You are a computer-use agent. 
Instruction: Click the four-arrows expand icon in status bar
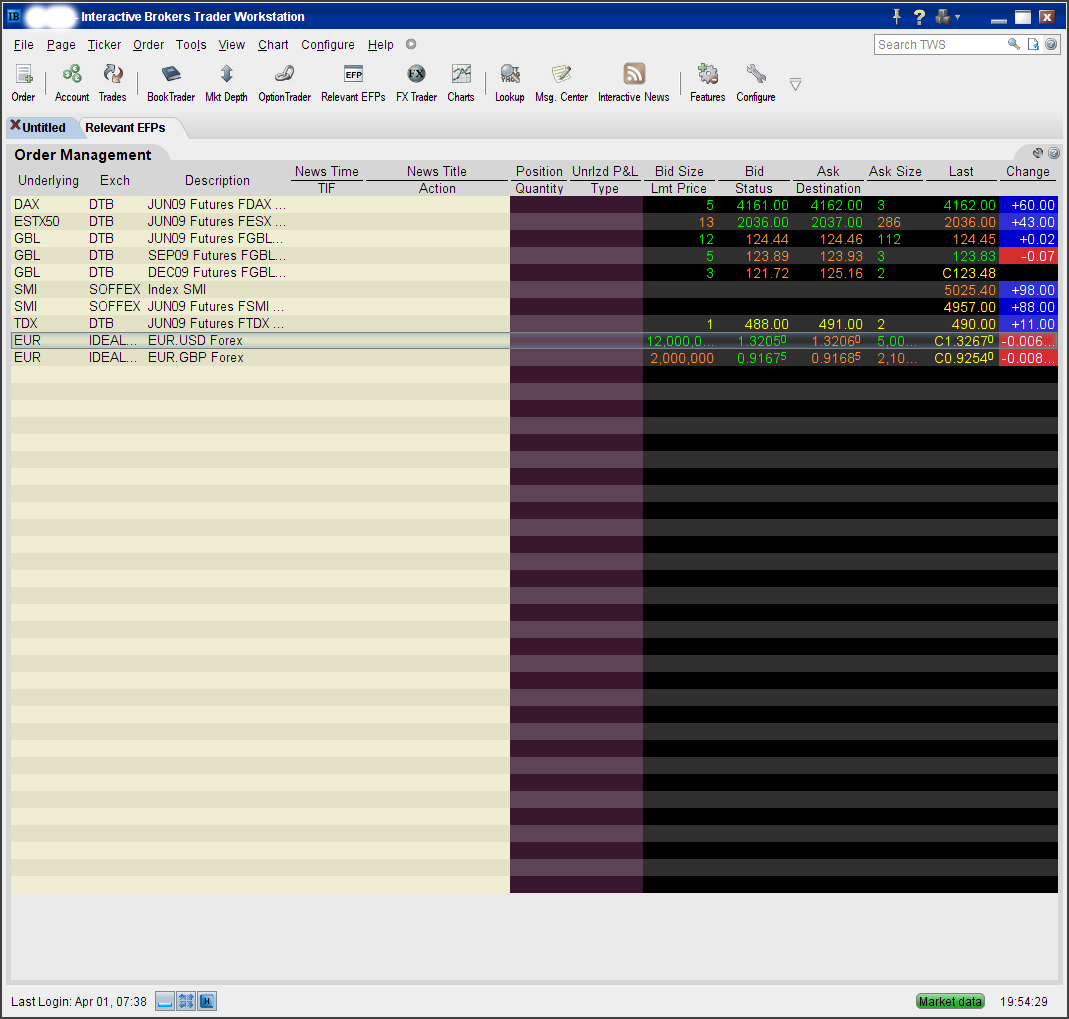click(x=185, y=1001)
